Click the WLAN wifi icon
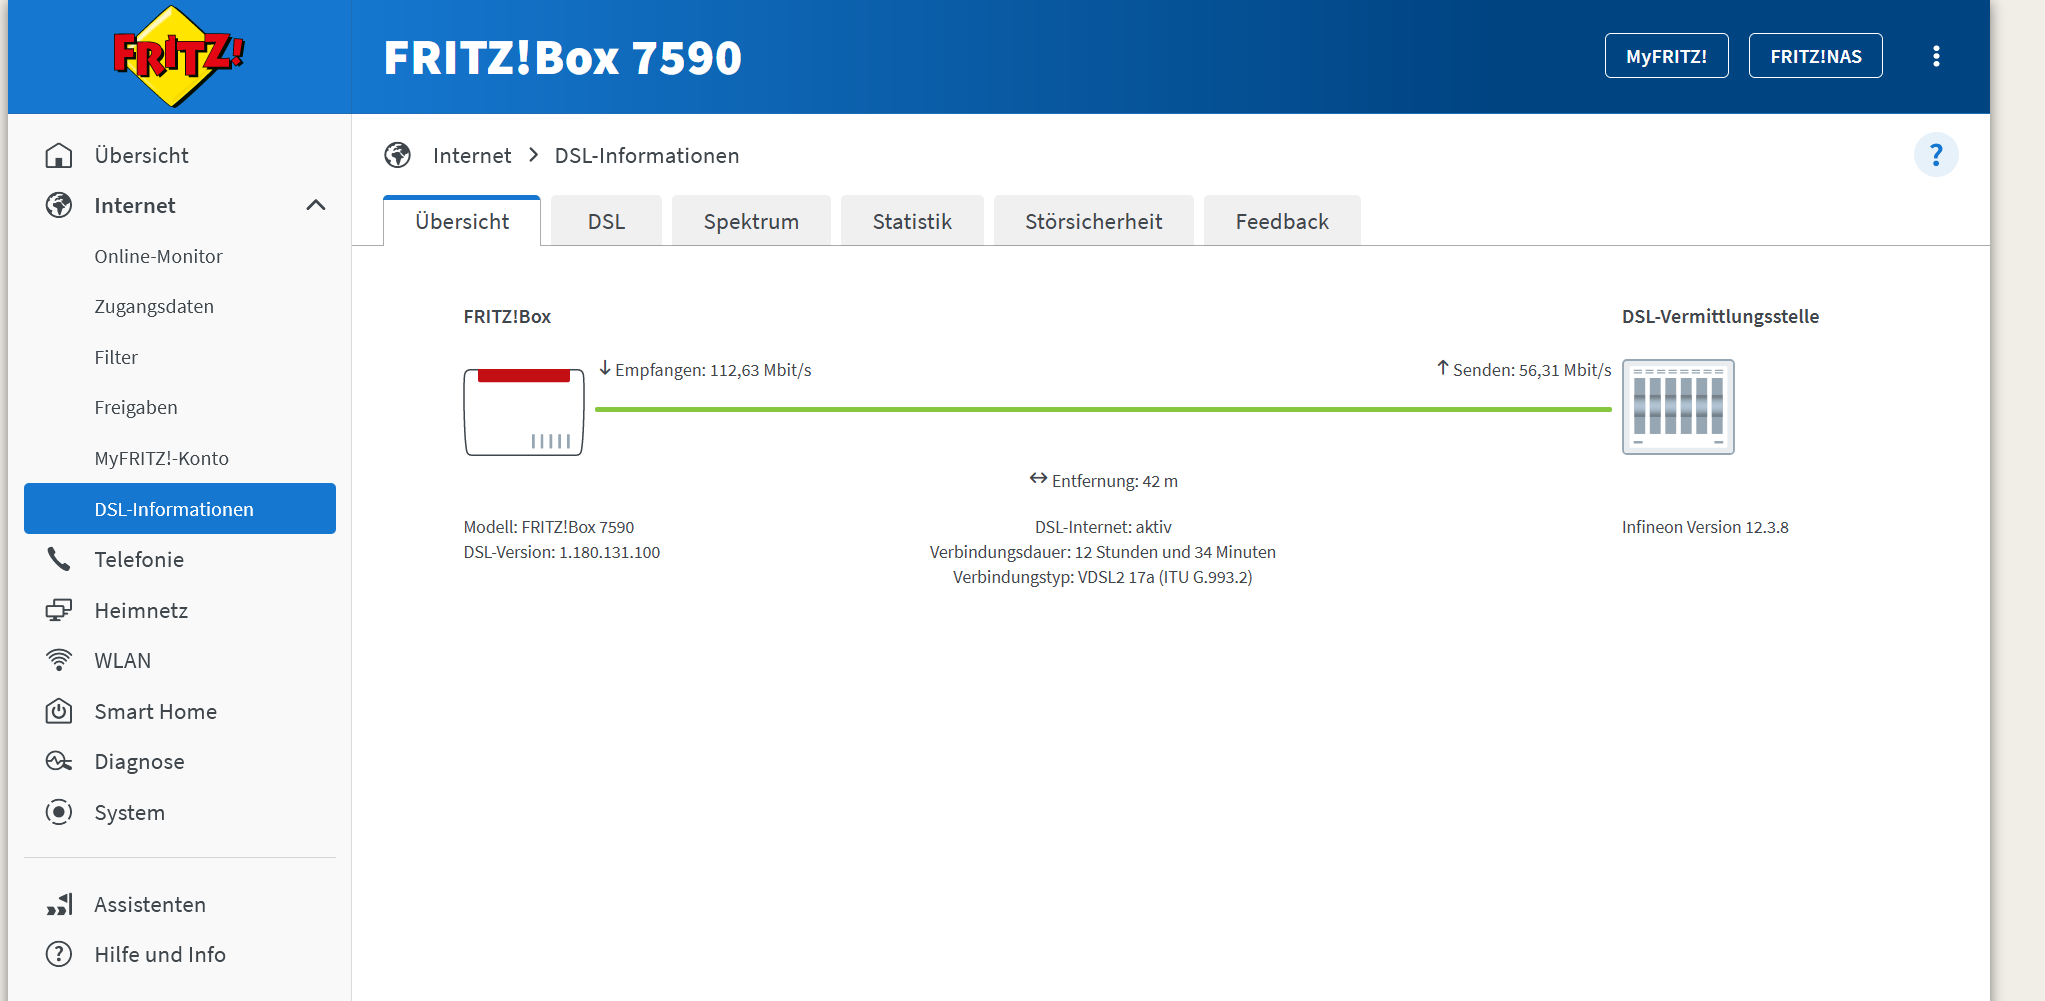The height and width of the screenshot is (1001, 2045). click(59, 660)
